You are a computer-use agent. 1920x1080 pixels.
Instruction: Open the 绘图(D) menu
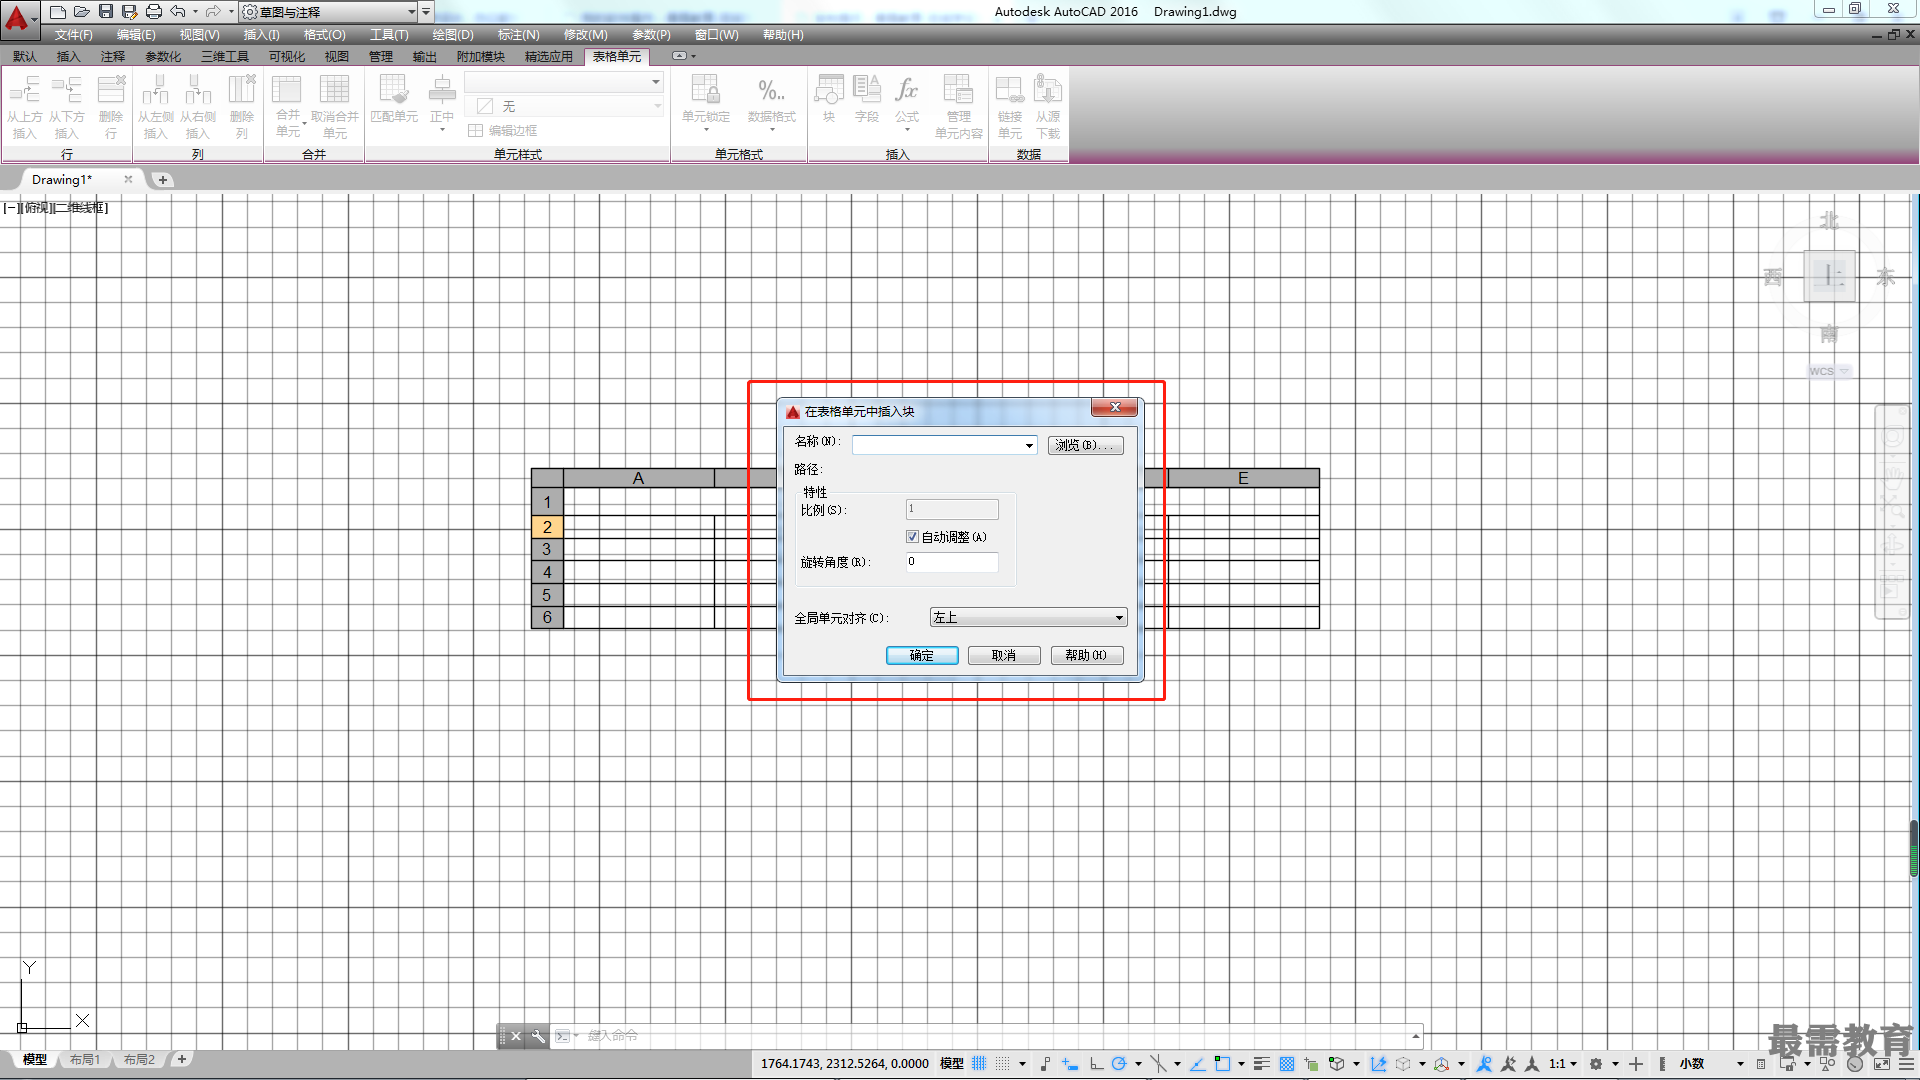(x=453, y=35)
